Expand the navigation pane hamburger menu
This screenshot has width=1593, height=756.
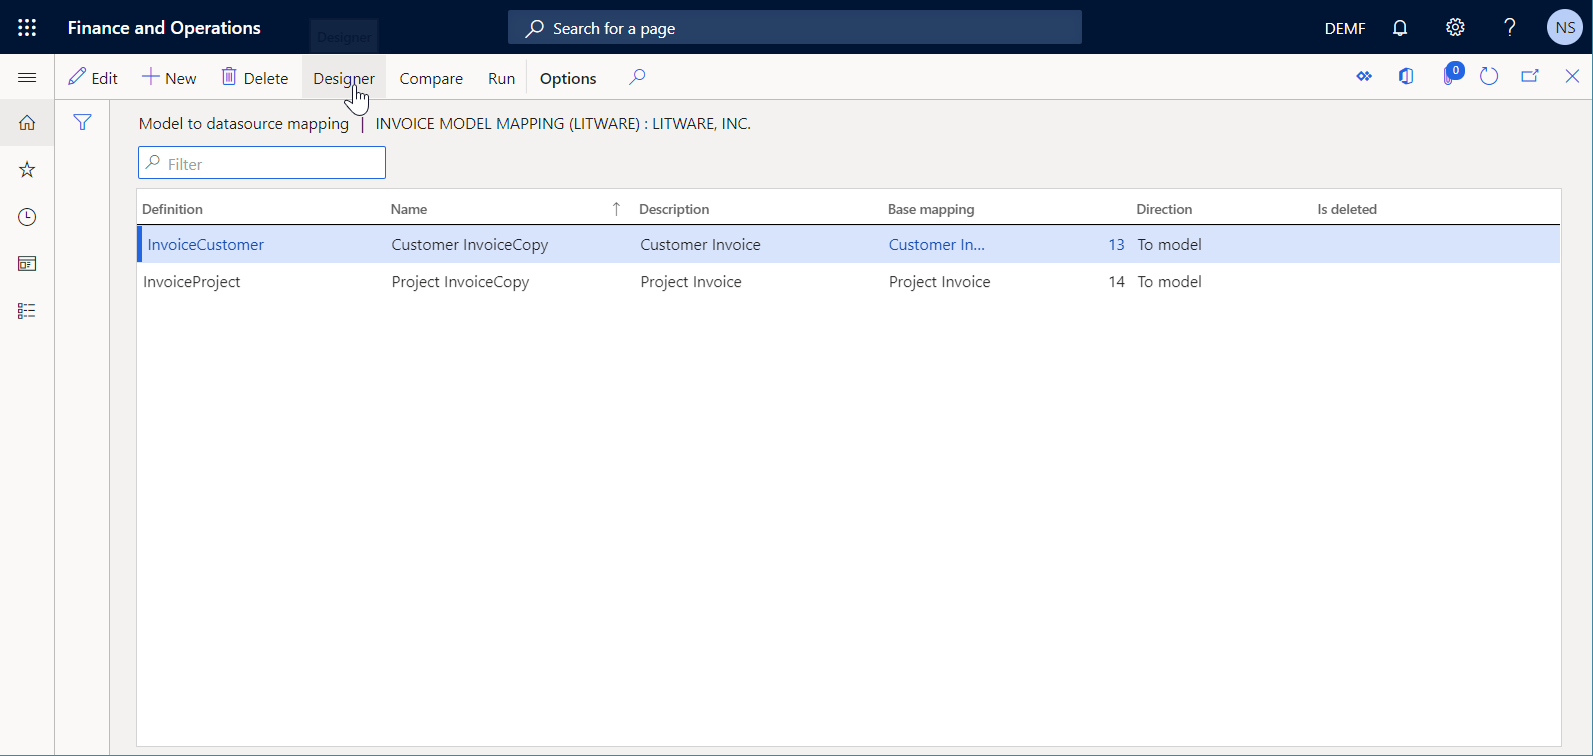click(27, 77)
